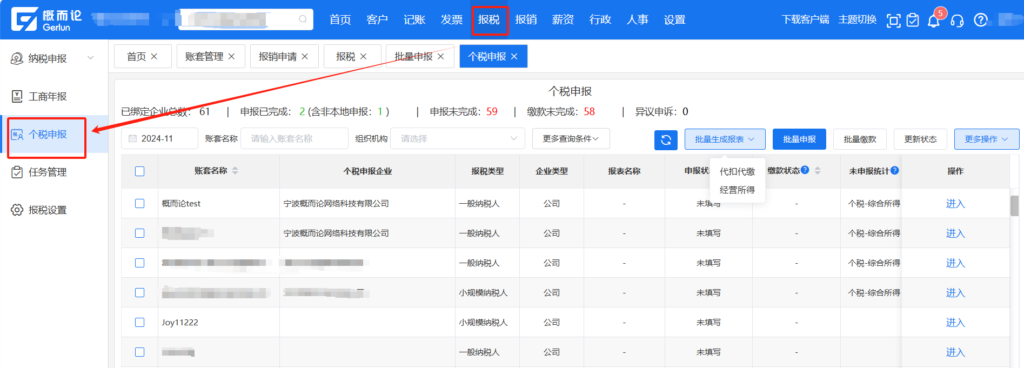Image resolution: width=1024 pixels, height=368 pixels.
Task: Open the 发票 top navigation menu
Action: coord(451,20)
